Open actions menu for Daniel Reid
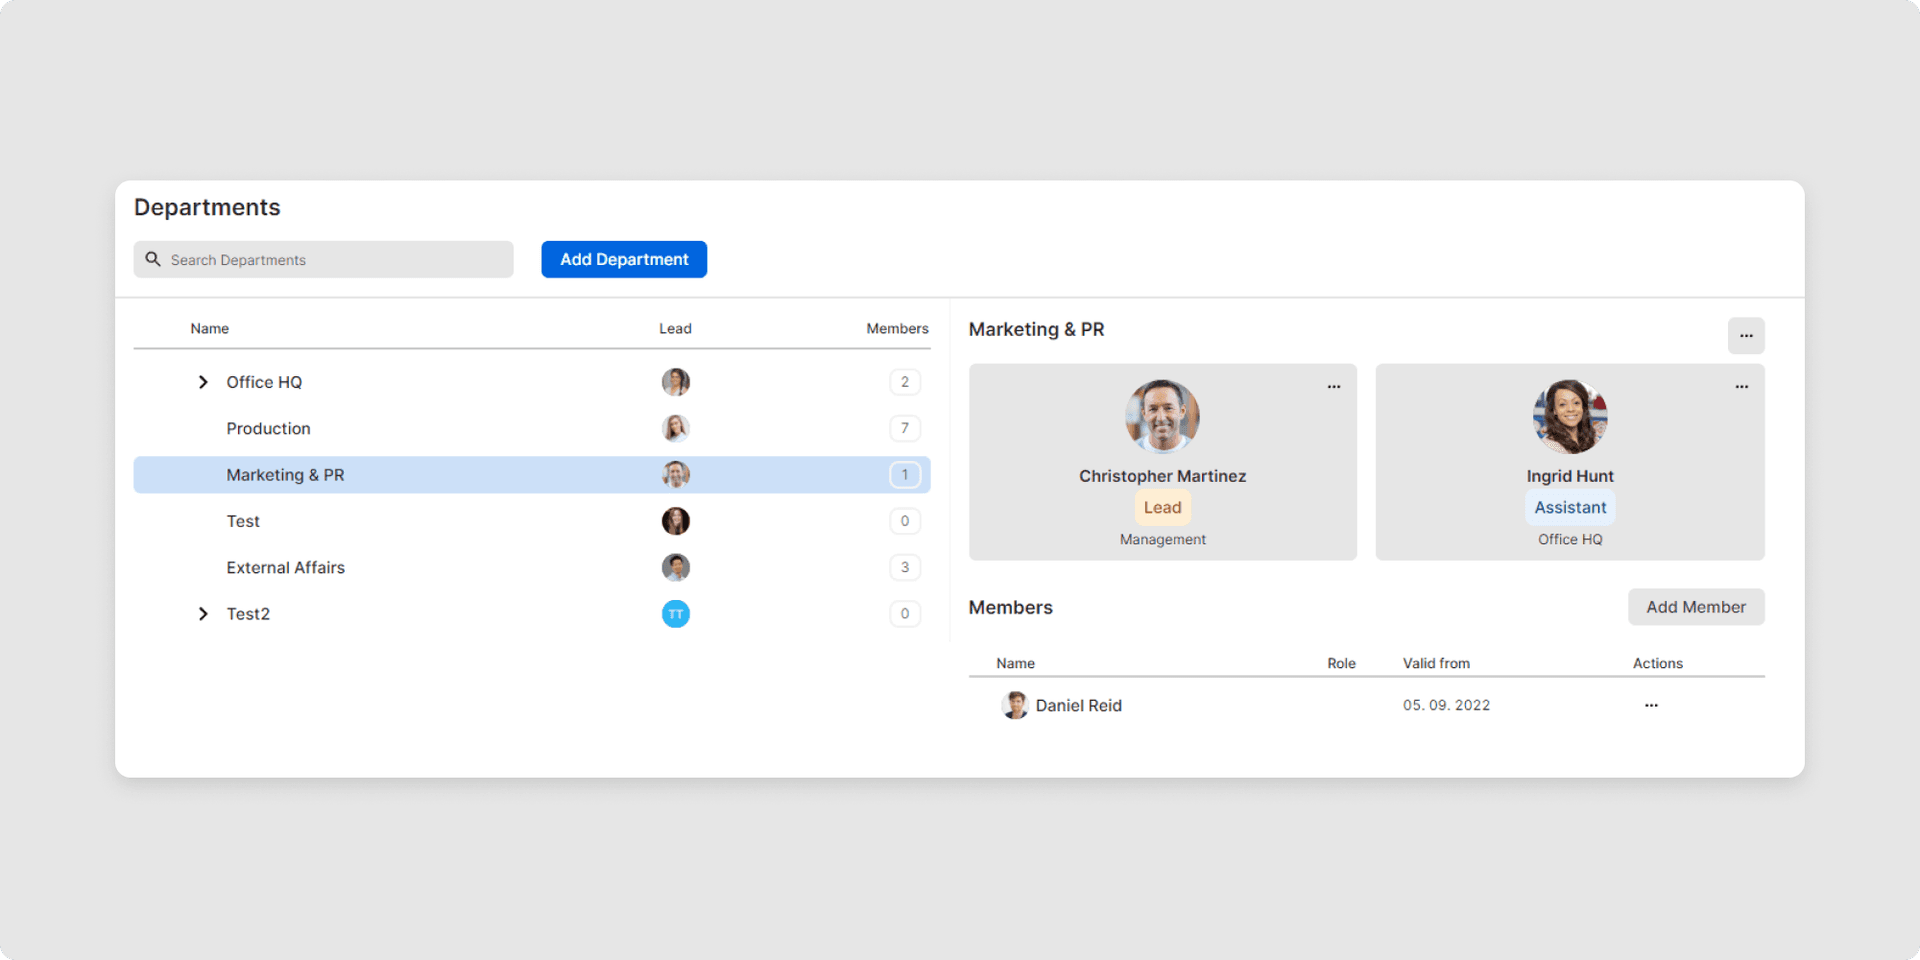1920x960 pixels. 1650,706
